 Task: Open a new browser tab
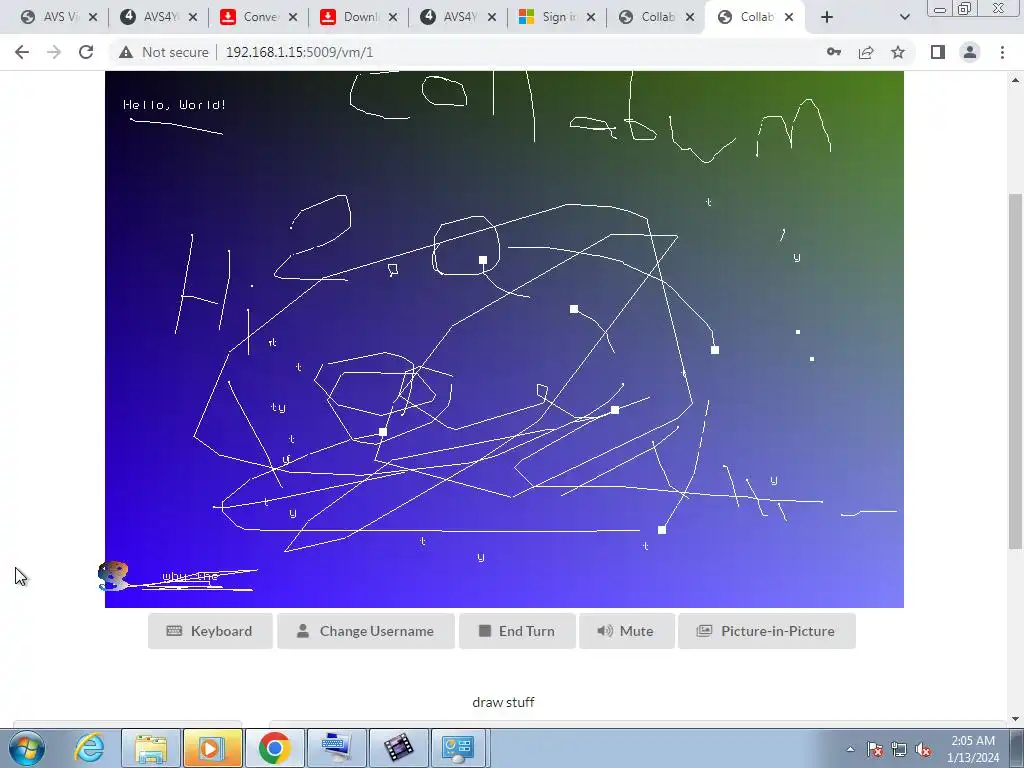[827, 18]
